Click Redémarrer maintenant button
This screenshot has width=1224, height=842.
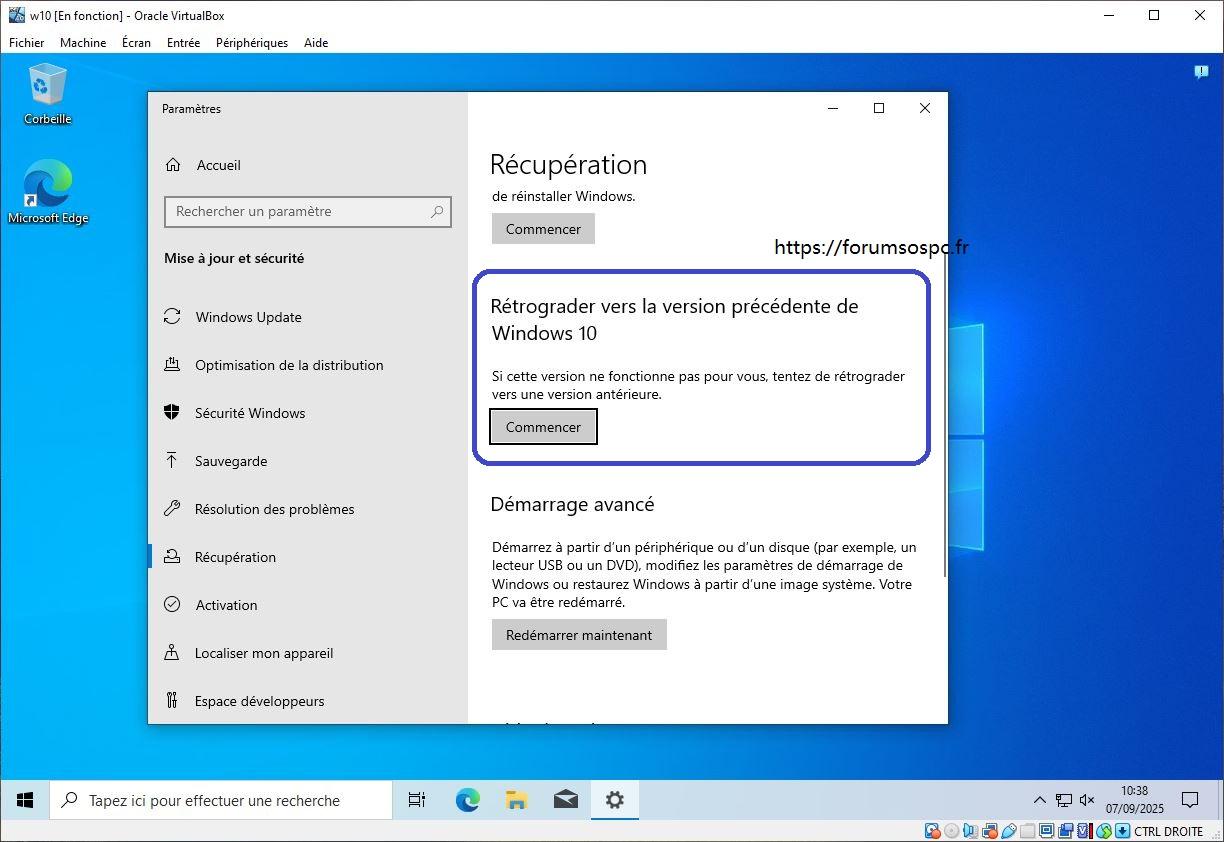pyautogui.click(x=579, y=635)
